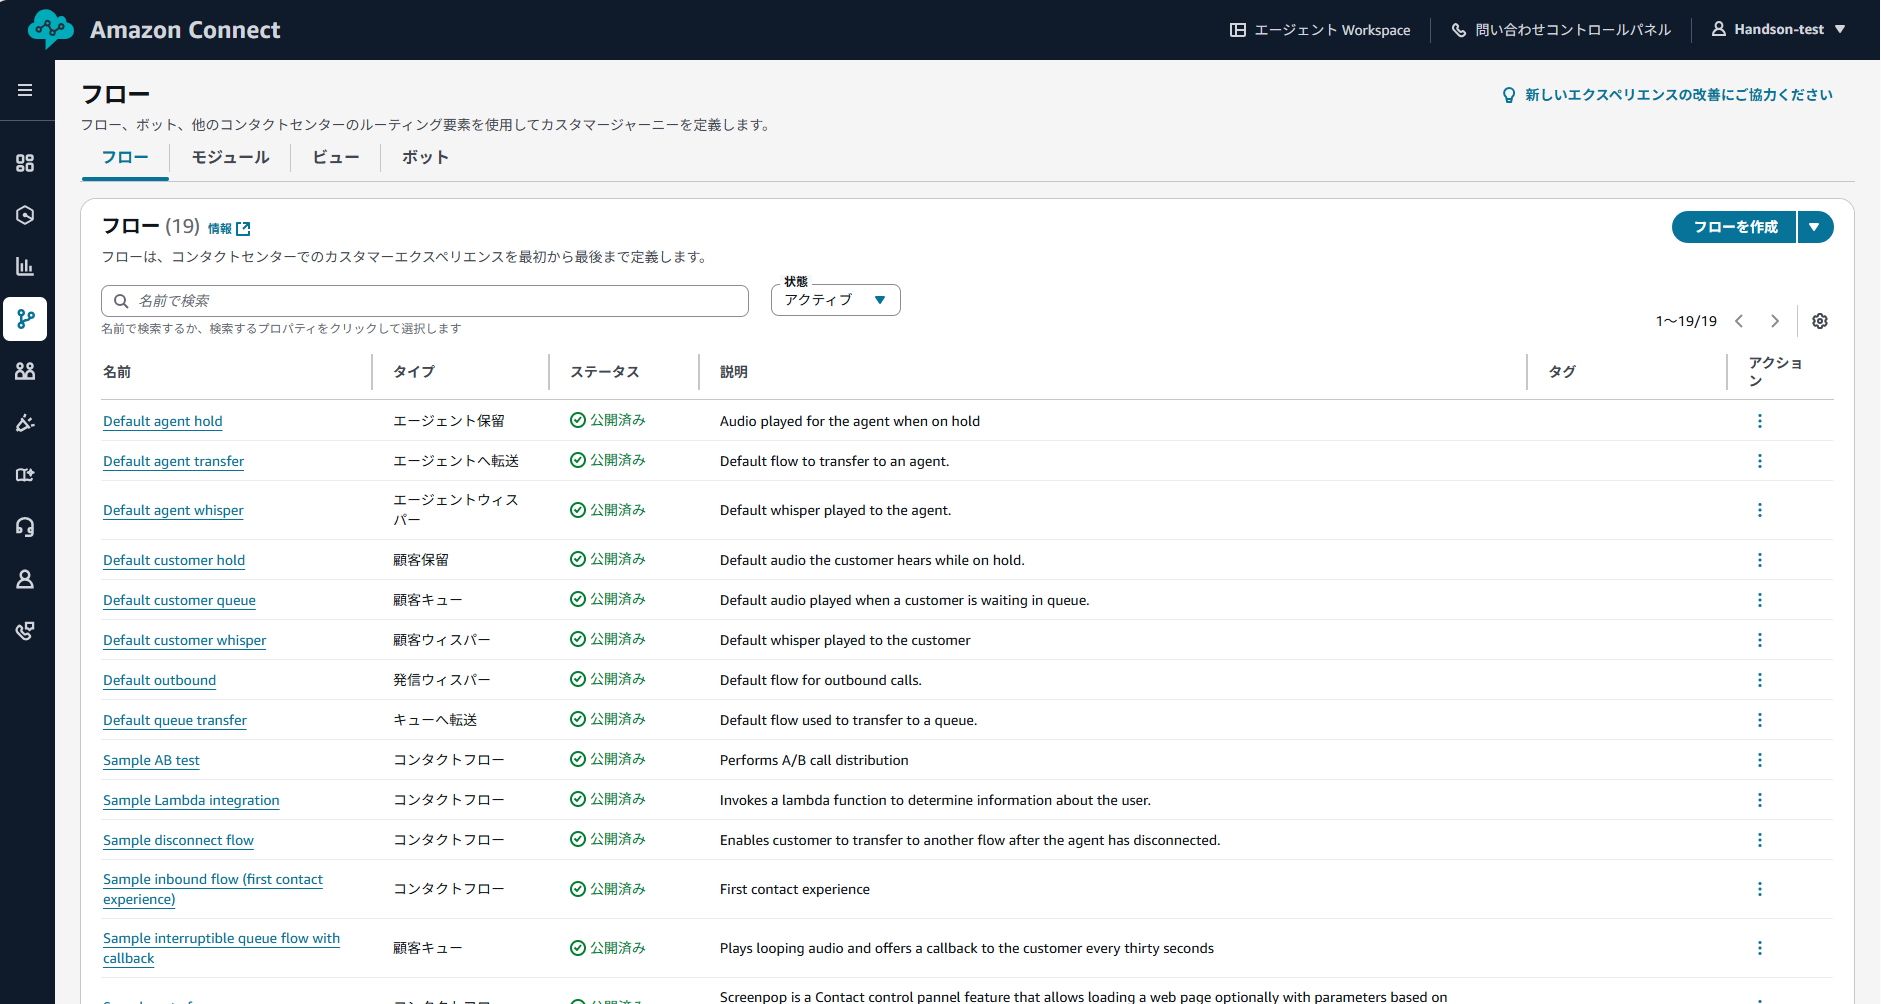This screenshot has width=1881, height=1004.
Task: Click the settings gear beside pagination
Action: coord(1820,321)
